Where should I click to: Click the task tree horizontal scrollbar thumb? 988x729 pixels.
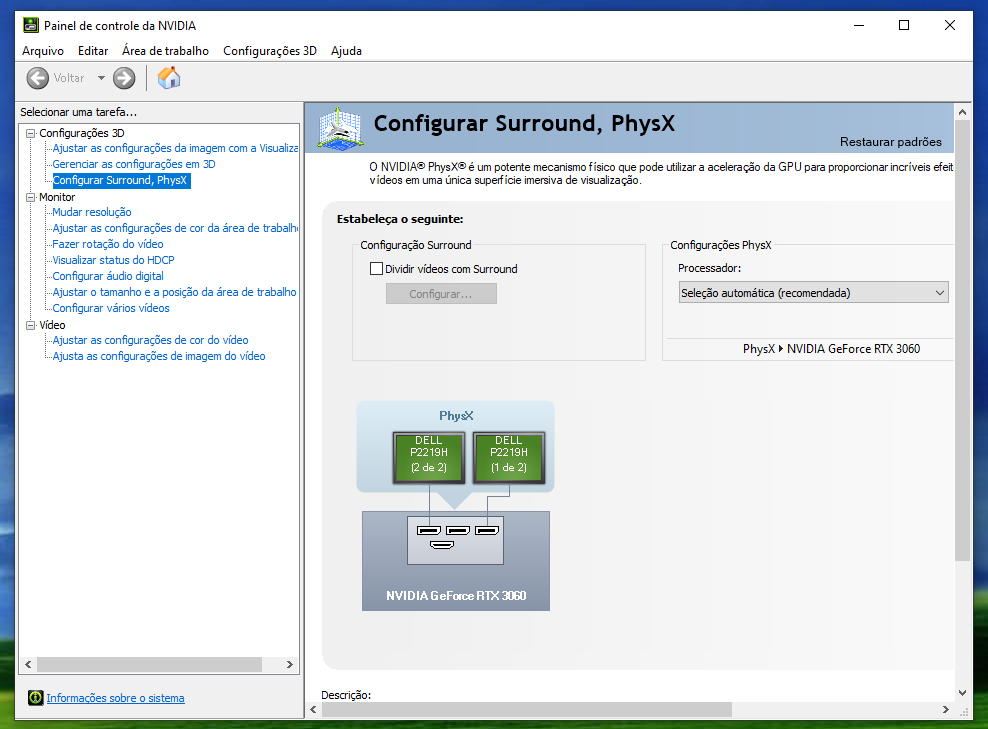click(149, 664)
